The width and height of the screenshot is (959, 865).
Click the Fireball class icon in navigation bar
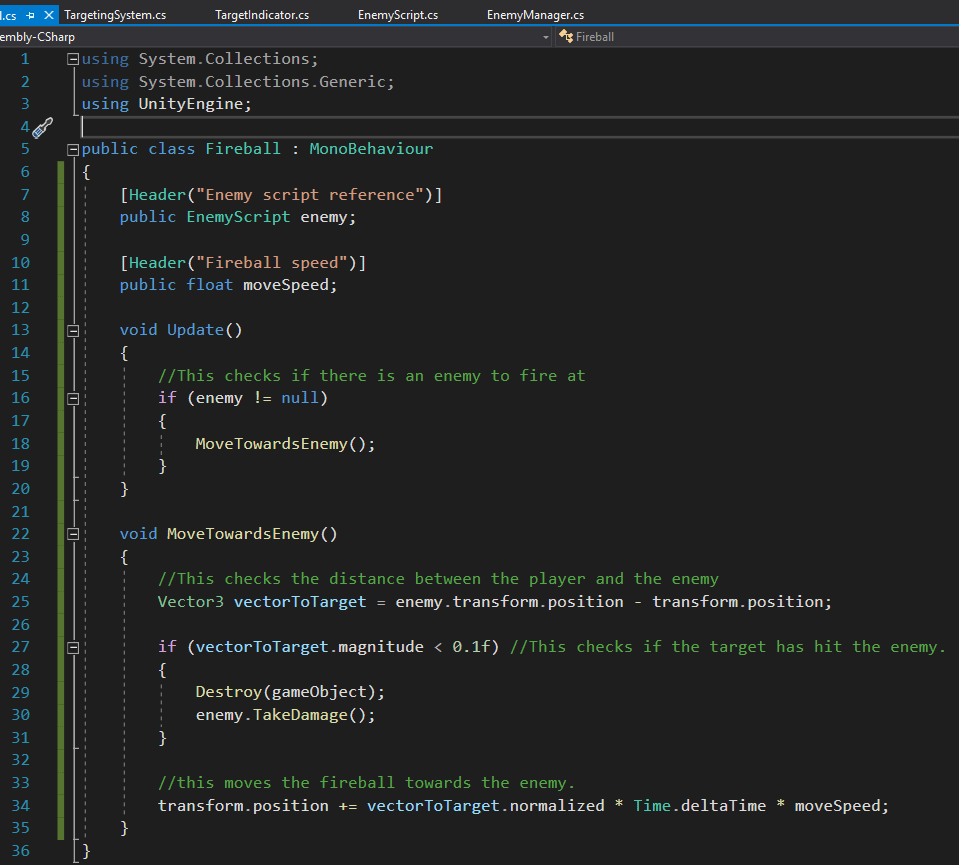pos(567,37)
